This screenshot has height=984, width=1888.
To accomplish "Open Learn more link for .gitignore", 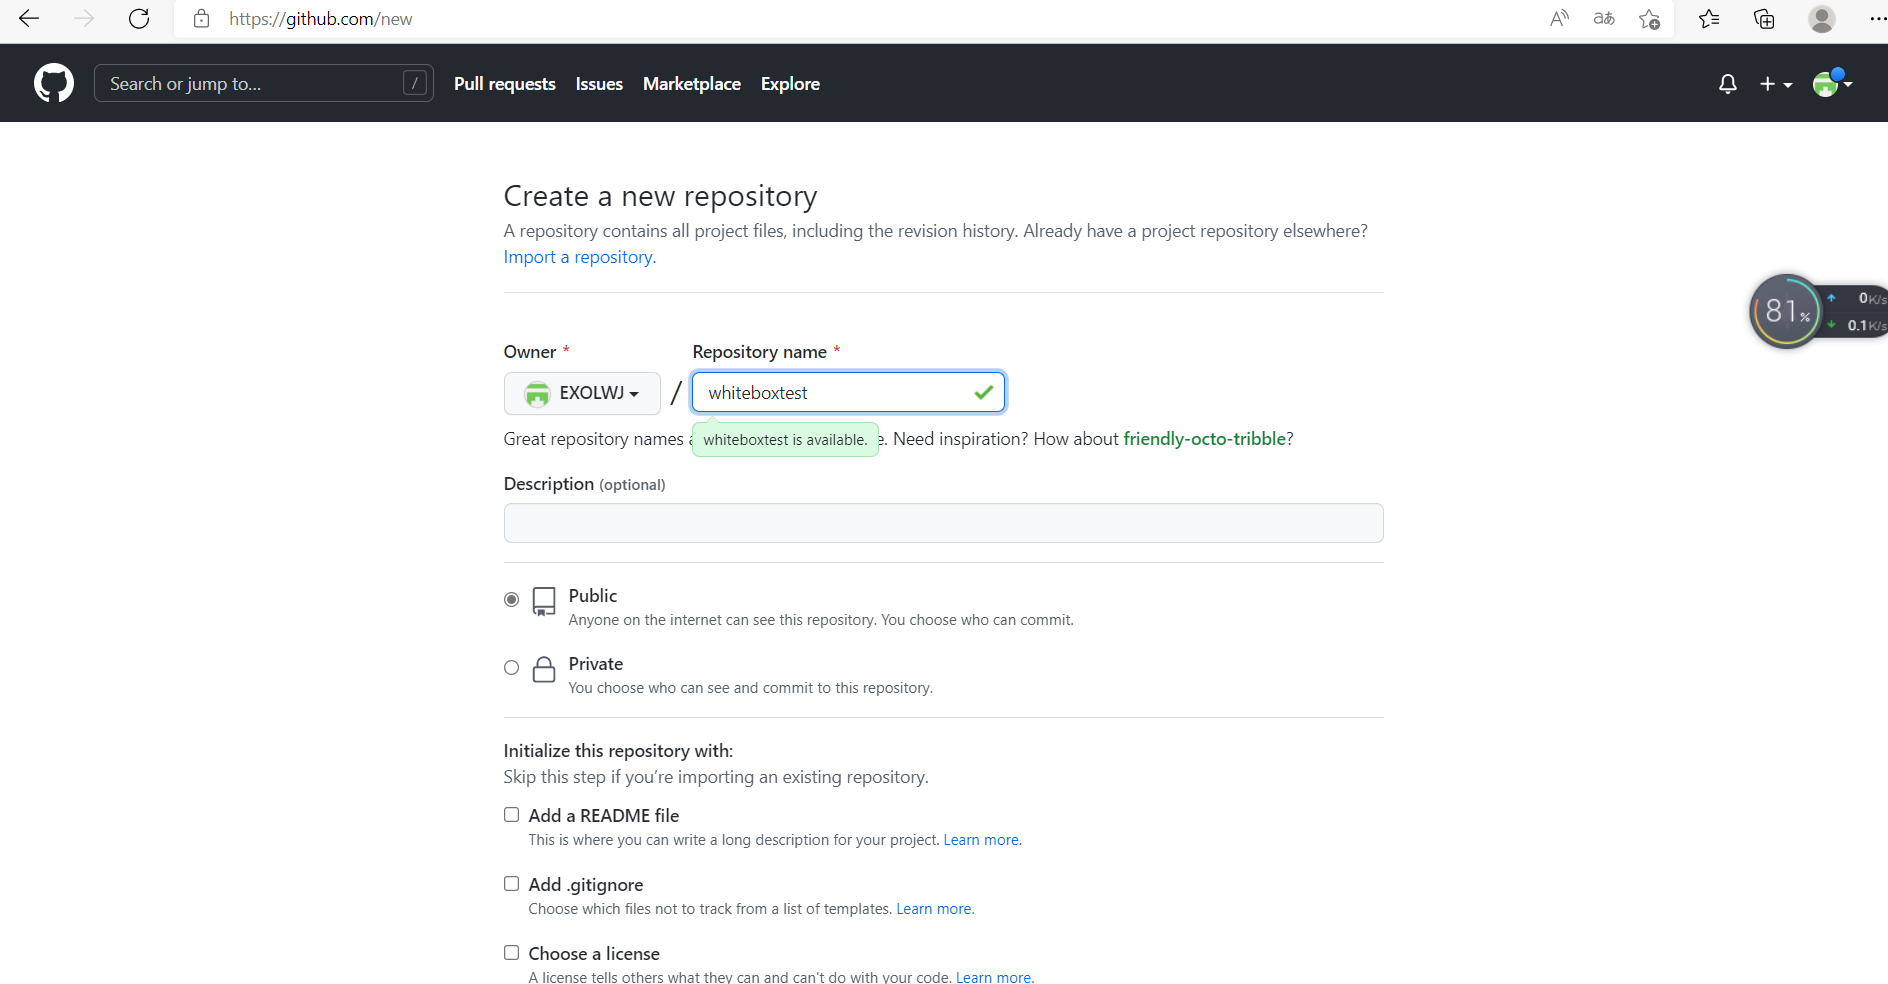I will point(935,909).
